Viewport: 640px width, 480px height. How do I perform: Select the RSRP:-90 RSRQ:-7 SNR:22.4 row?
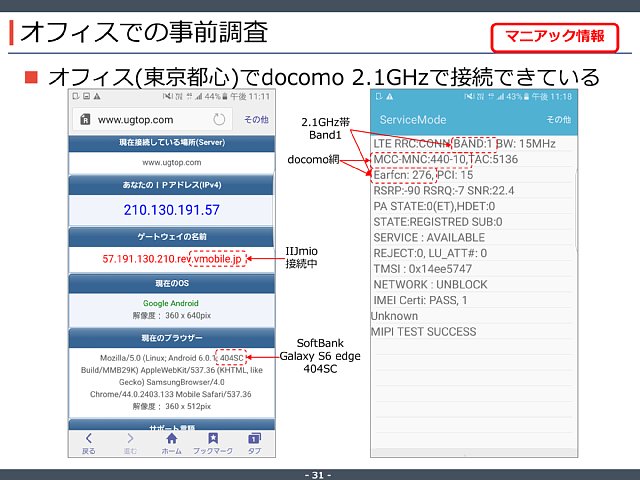point(473,191)
